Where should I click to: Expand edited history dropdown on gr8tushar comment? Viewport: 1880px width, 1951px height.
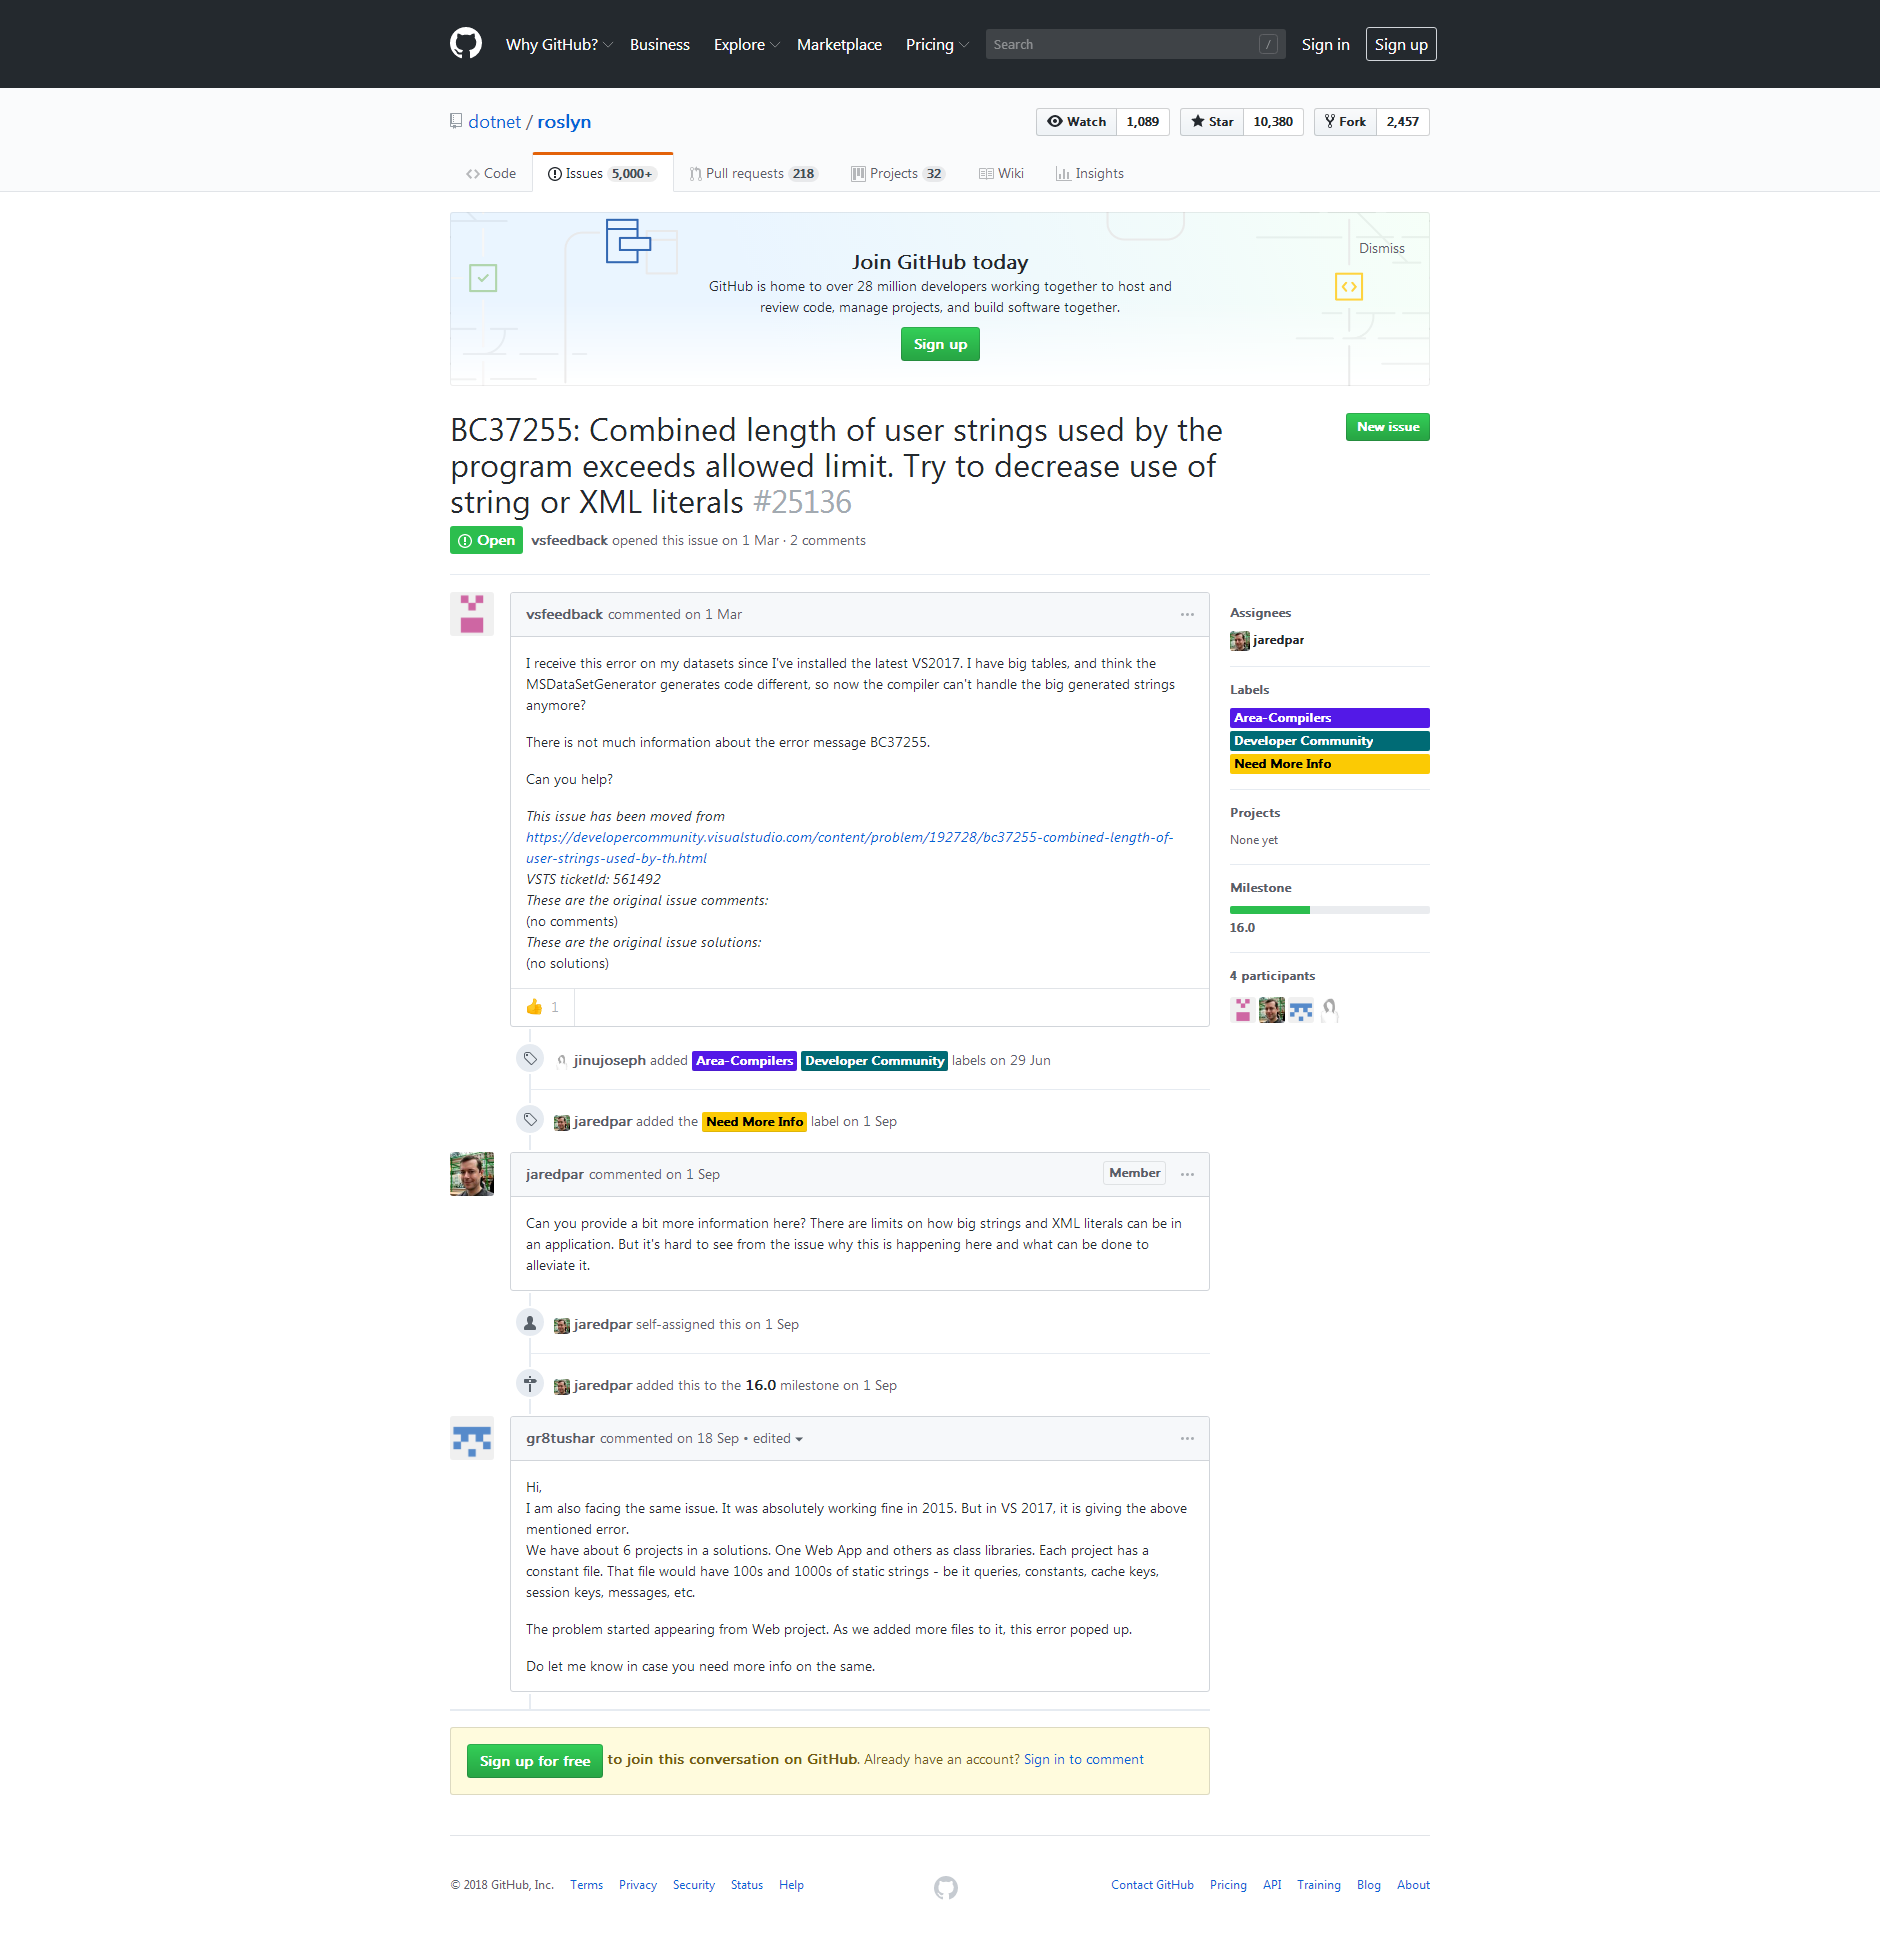[778, 1438]
